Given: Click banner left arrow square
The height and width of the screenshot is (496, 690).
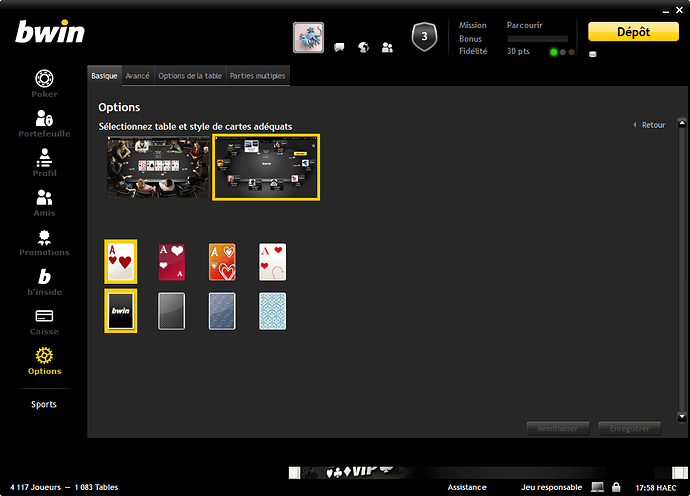Looking at the screenshot, I should coord(294,473).
